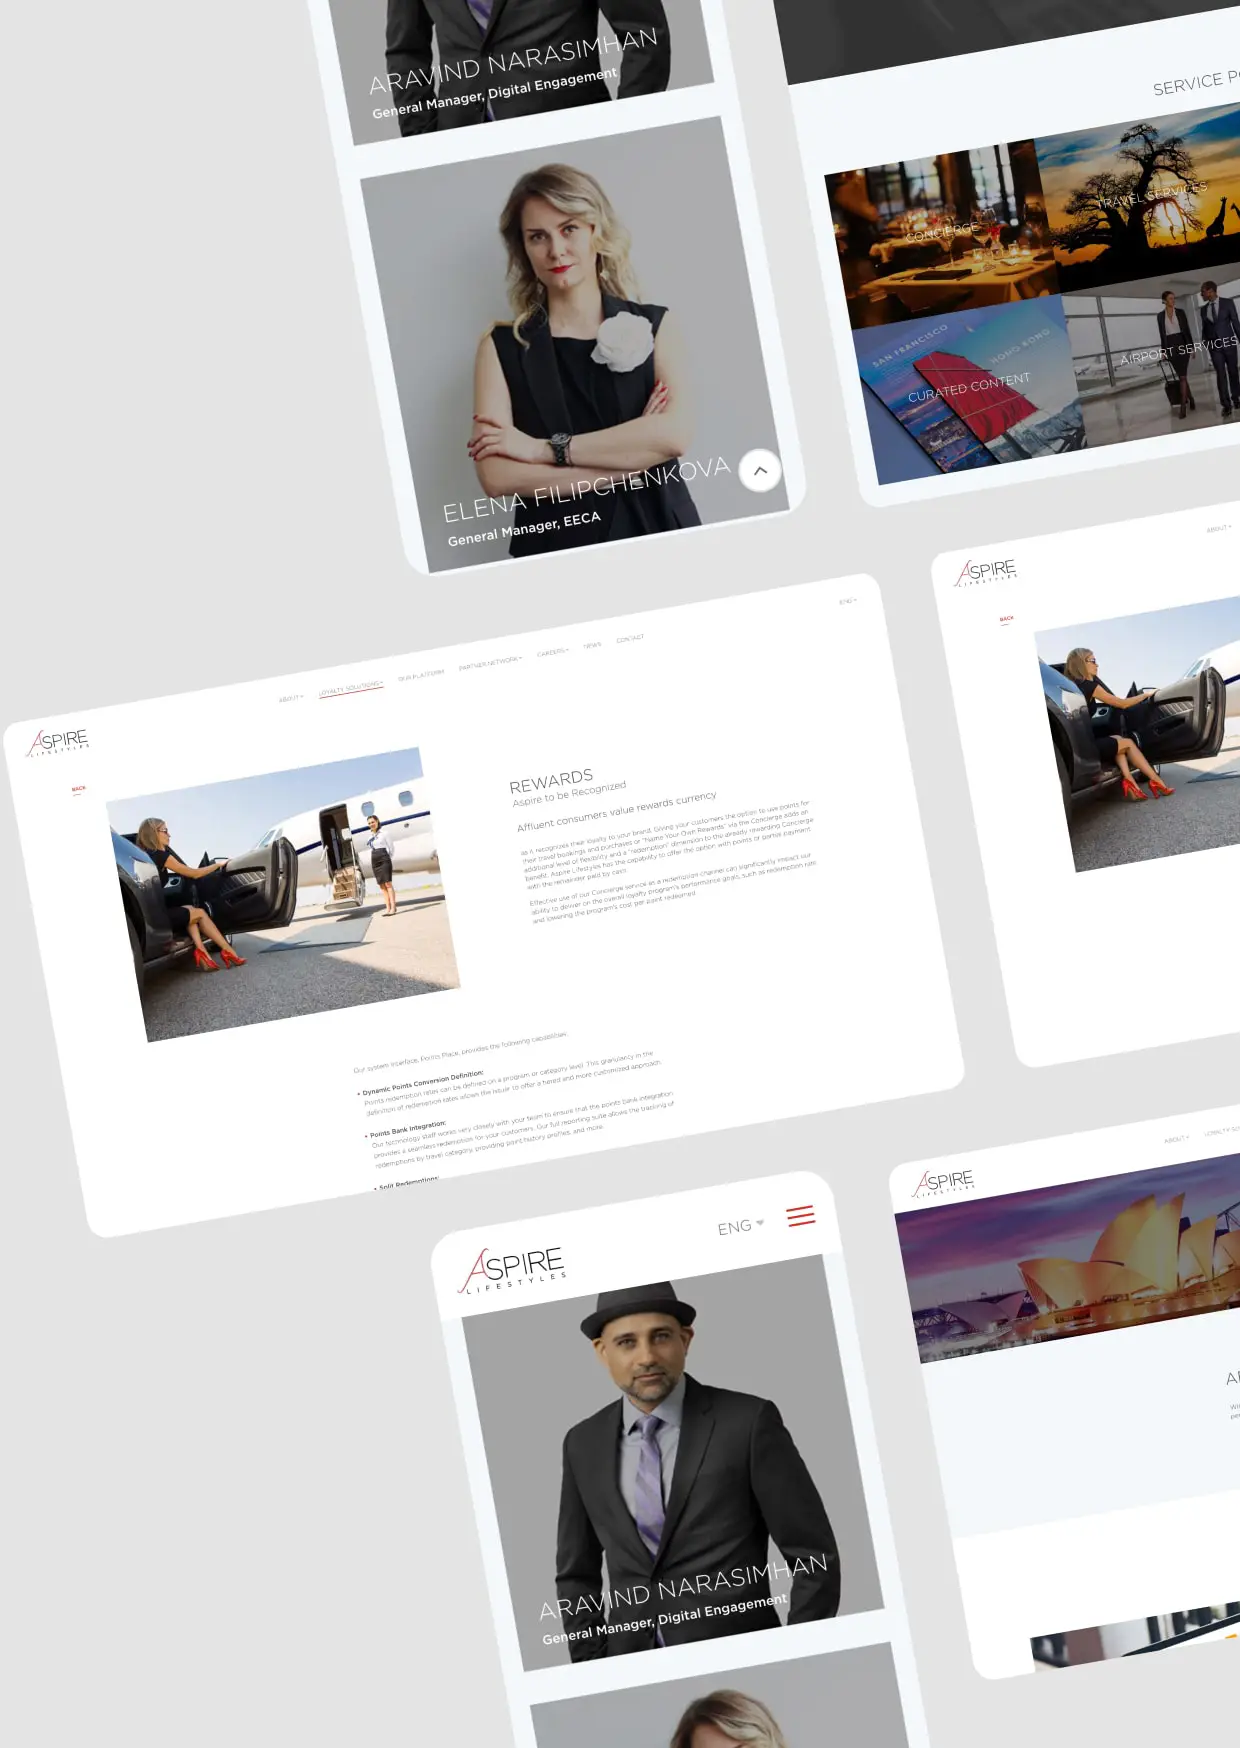This screenshot has height=1748, width=1240.
Task: Click the scroll-to-top chevron circle button
Action: click(760, 470)
